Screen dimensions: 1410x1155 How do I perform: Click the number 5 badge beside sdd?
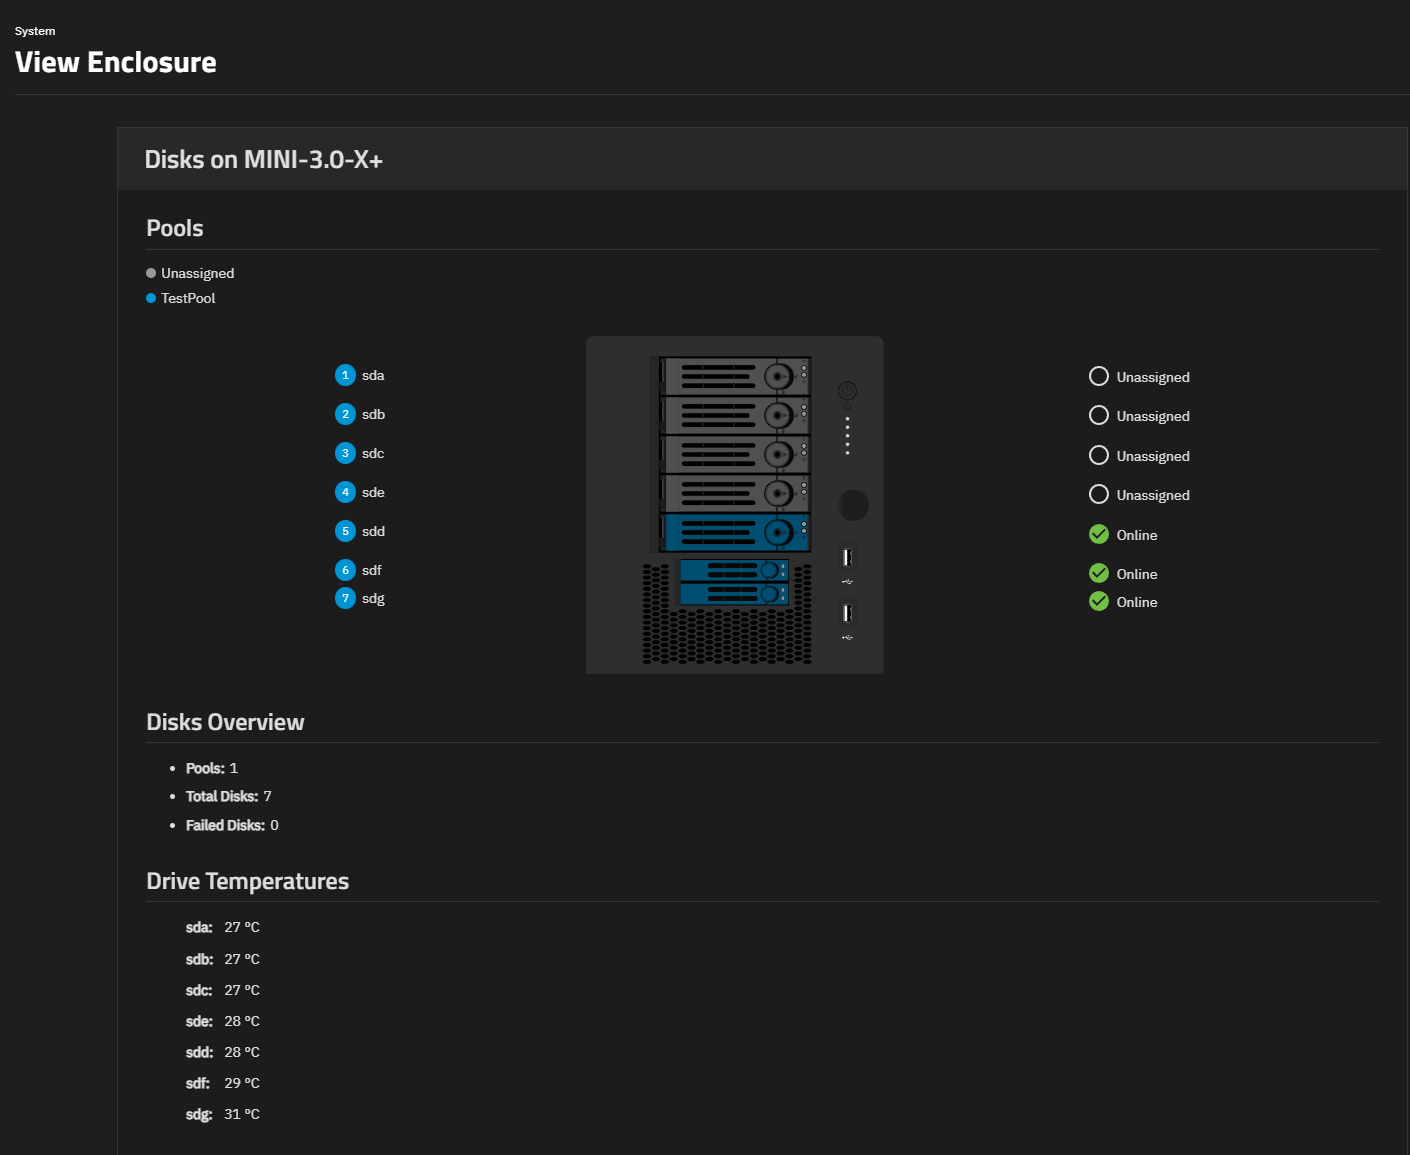point(345,531)
